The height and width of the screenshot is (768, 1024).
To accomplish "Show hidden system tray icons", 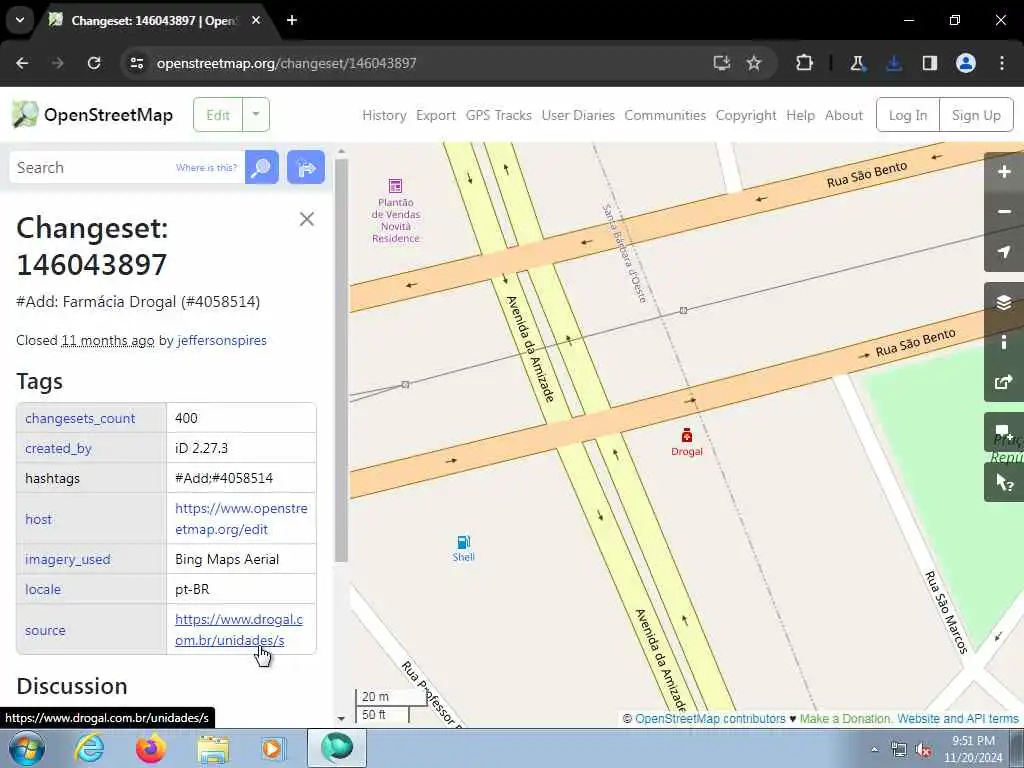I will pos(874,749).
